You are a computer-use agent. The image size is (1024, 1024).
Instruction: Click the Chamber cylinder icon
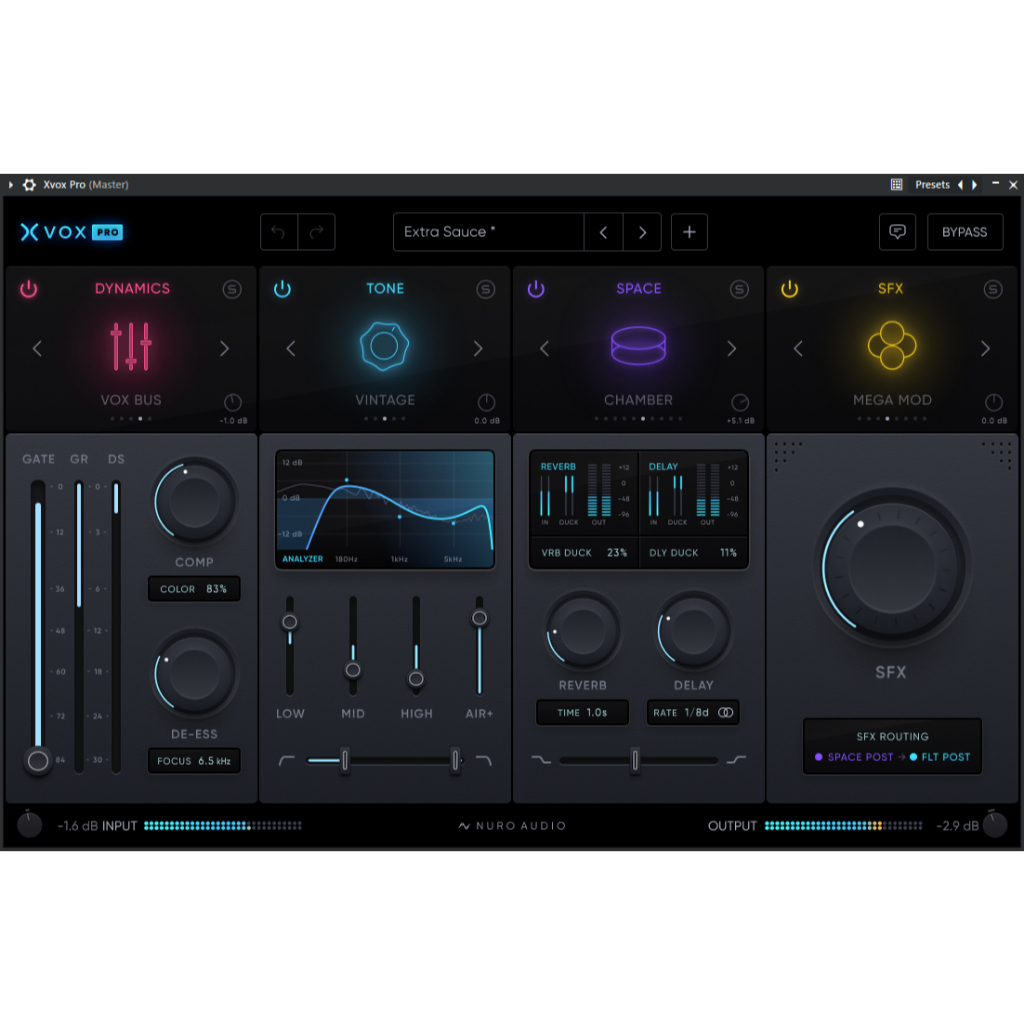(x=638, y=345)
